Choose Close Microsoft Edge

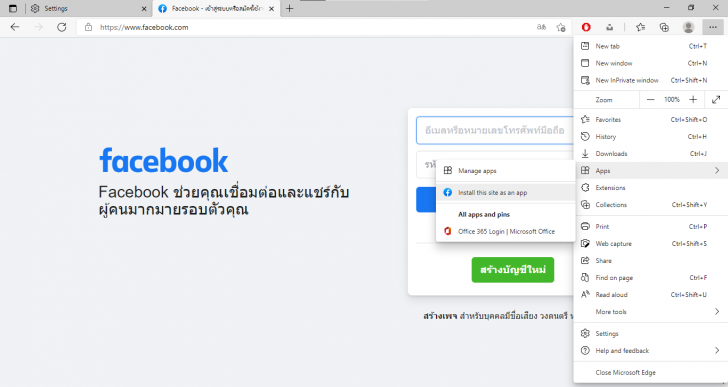click(650, 372)
